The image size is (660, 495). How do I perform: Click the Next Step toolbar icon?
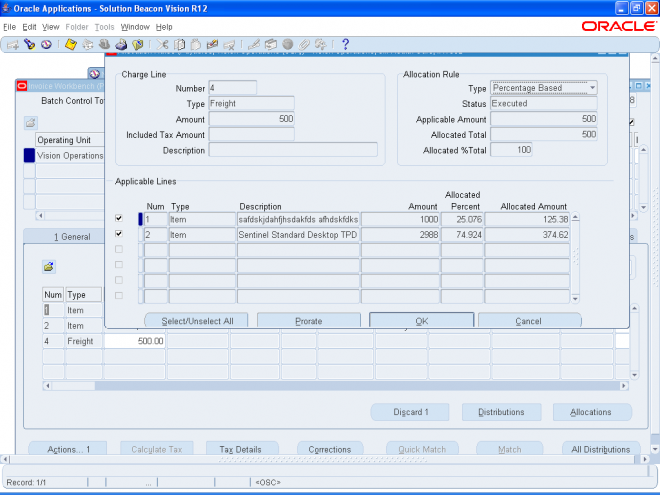(x=88, y=44)
